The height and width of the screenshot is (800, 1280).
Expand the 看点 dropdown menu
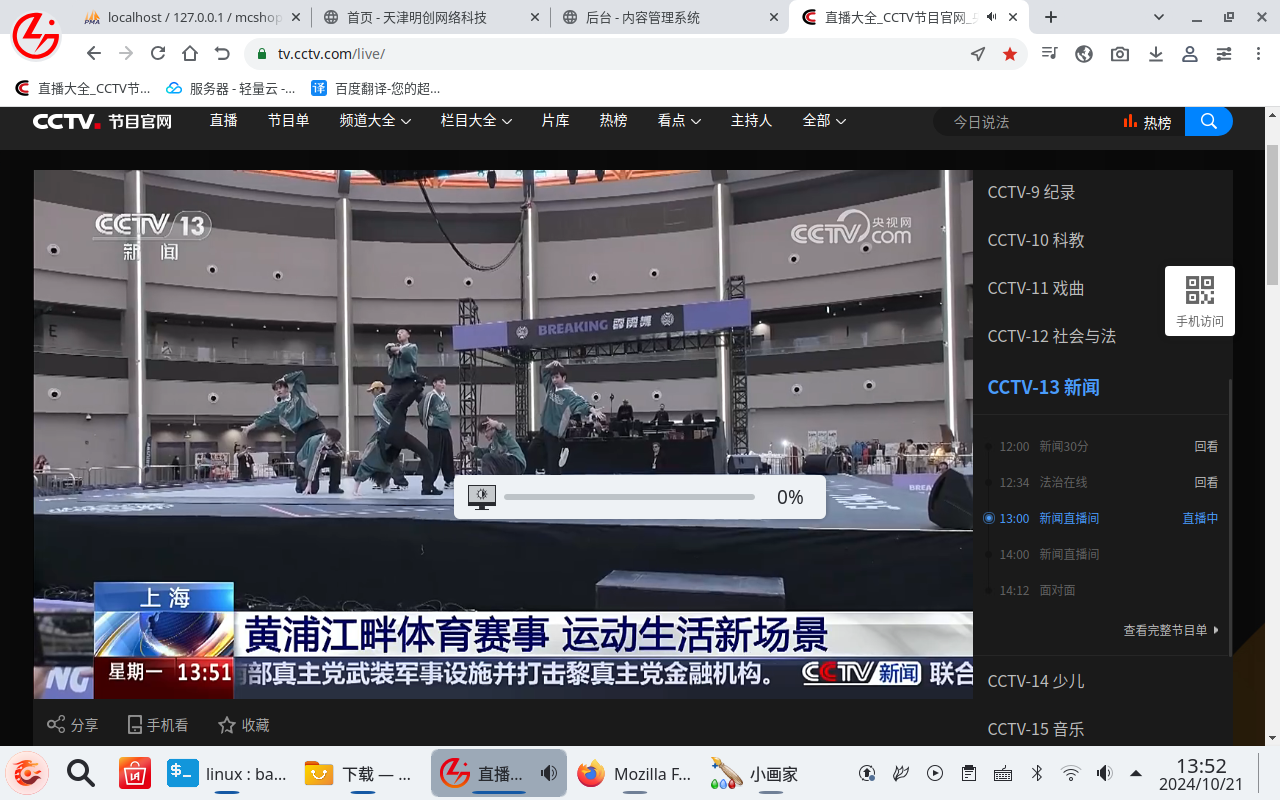click(x=679, y=120)
